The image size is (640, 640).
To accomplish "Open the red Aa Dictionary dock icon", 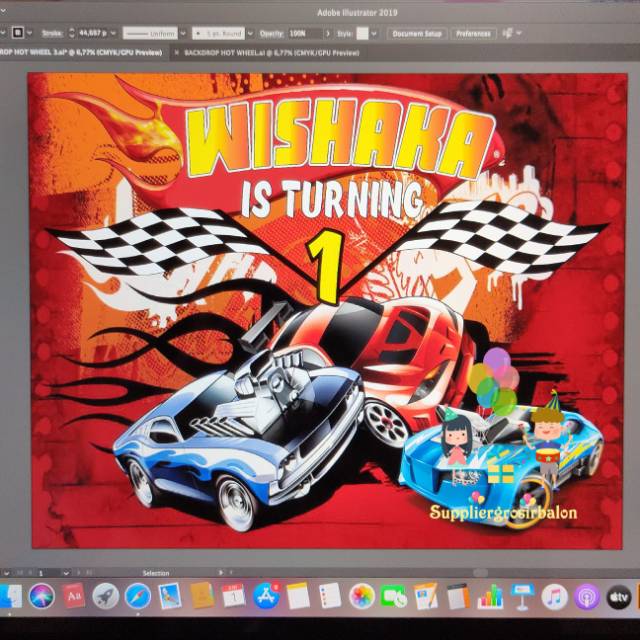I will tap(74, 596).
